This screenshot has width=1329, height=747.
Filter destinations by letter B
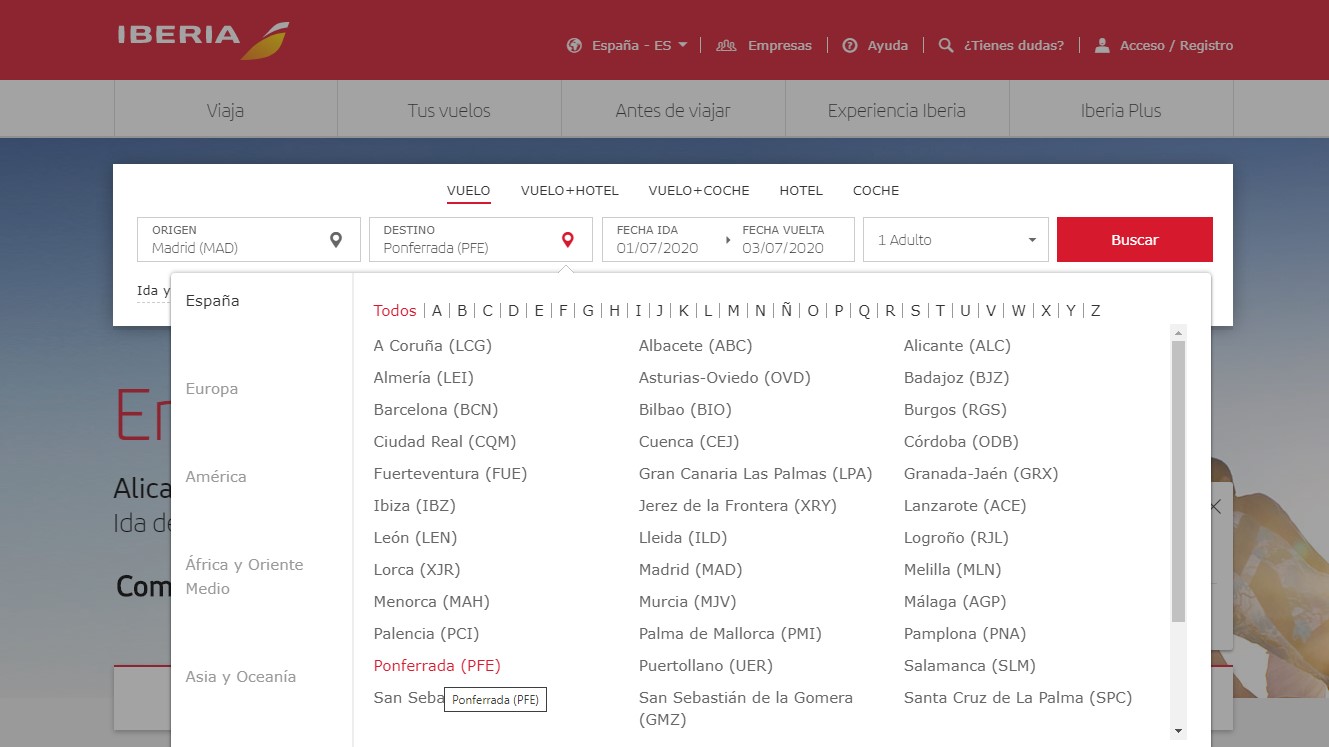[x=462, y=311]
